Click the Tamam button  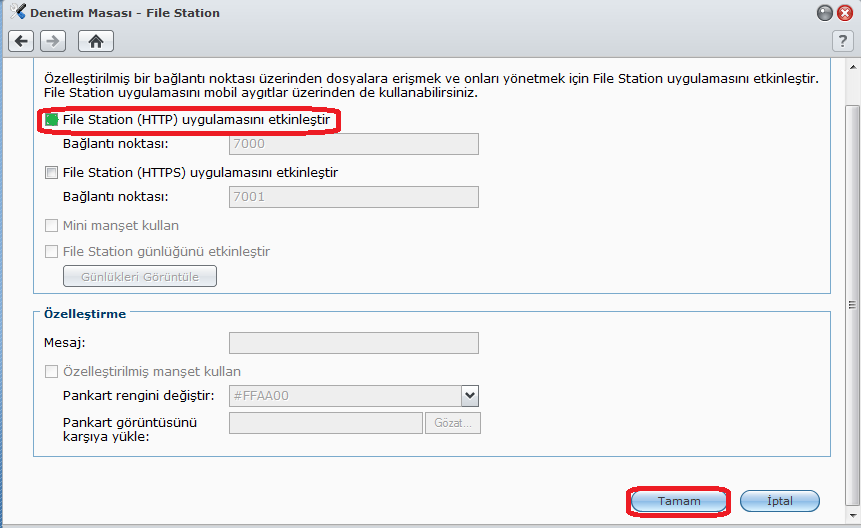[x=679, y=500]
